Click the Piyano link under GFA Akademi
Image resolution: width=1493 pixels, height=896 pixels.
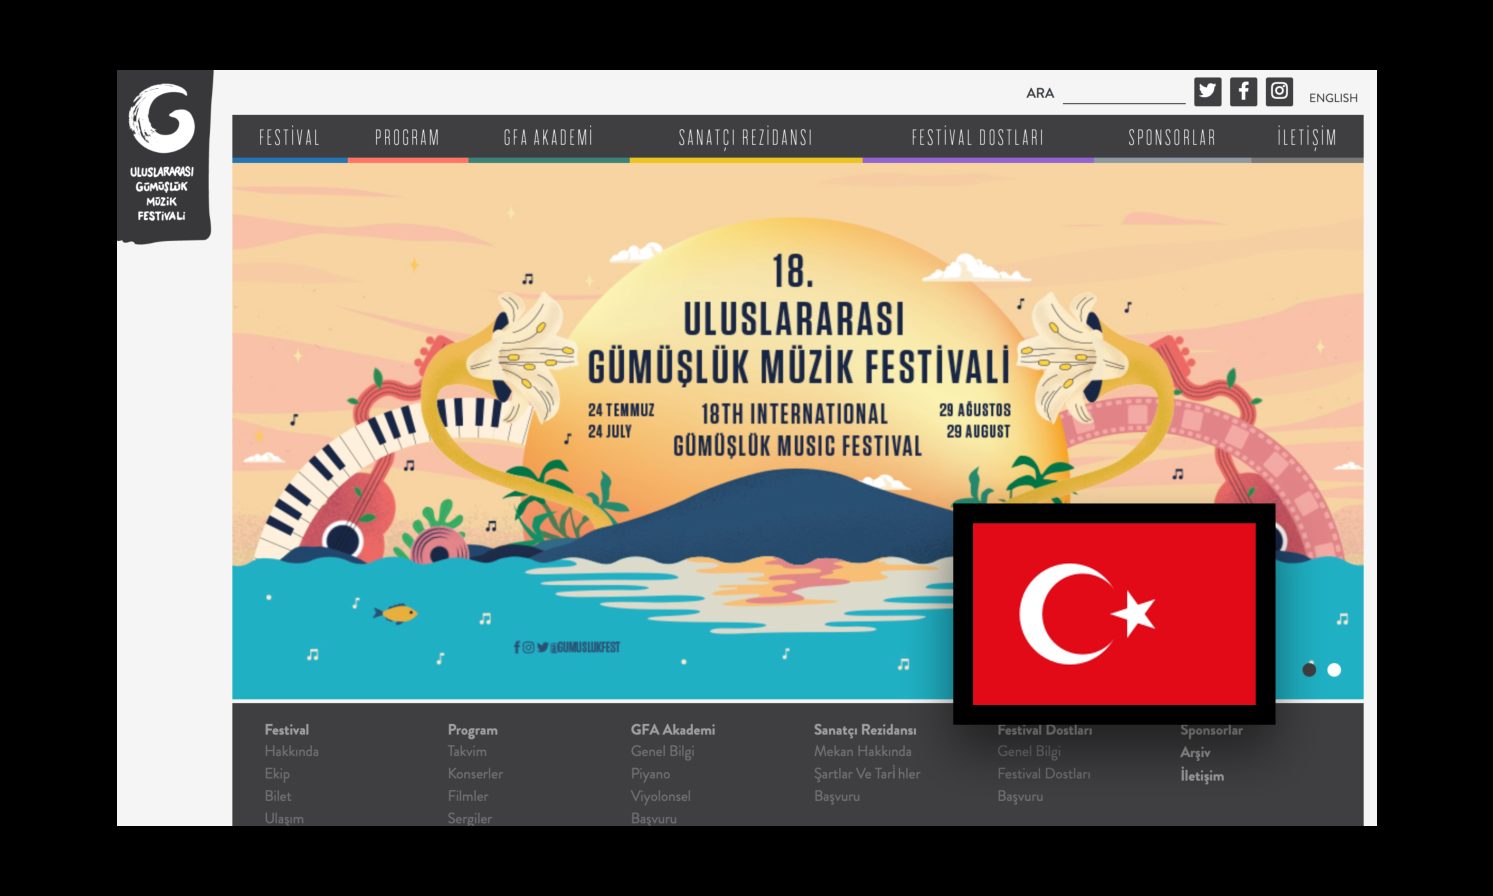click(650, 774)
